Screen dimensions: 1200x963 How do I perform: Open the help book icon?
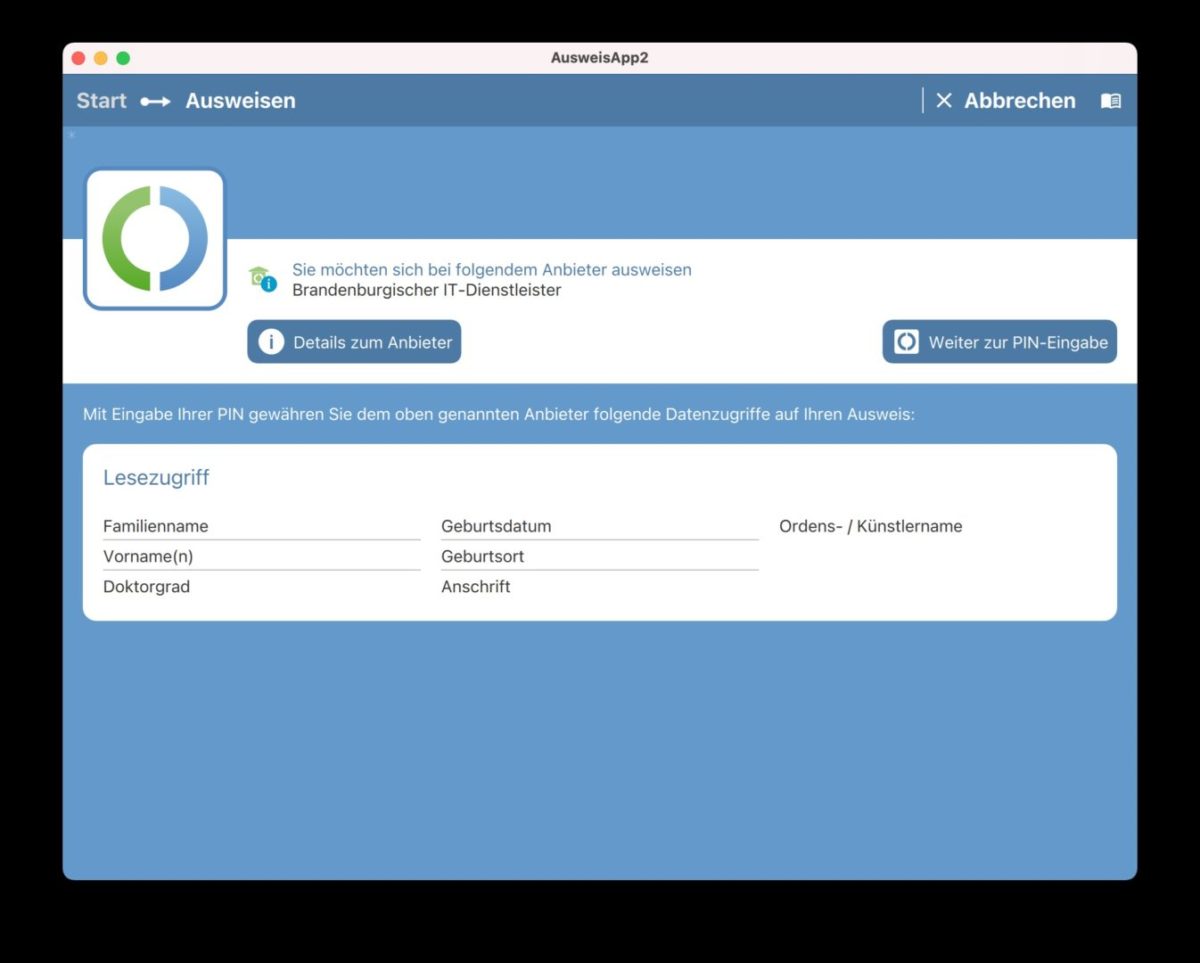point(1111,101)
